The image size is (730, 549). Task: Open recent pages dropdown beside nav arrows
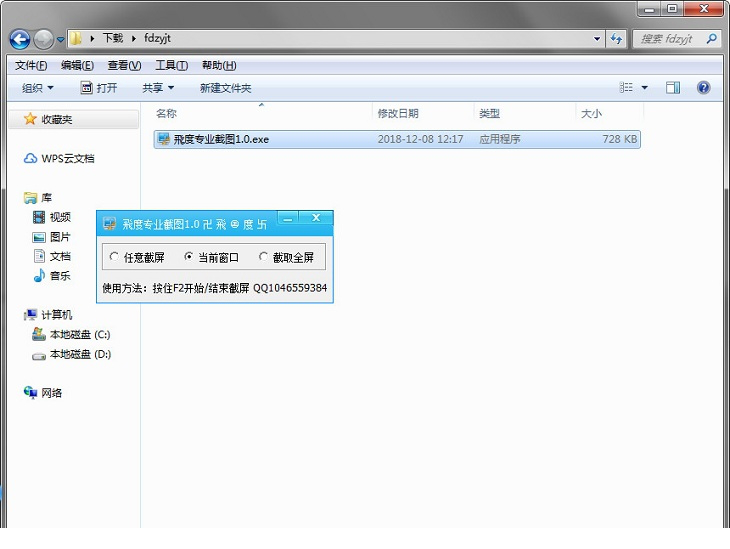click(61, 40)
